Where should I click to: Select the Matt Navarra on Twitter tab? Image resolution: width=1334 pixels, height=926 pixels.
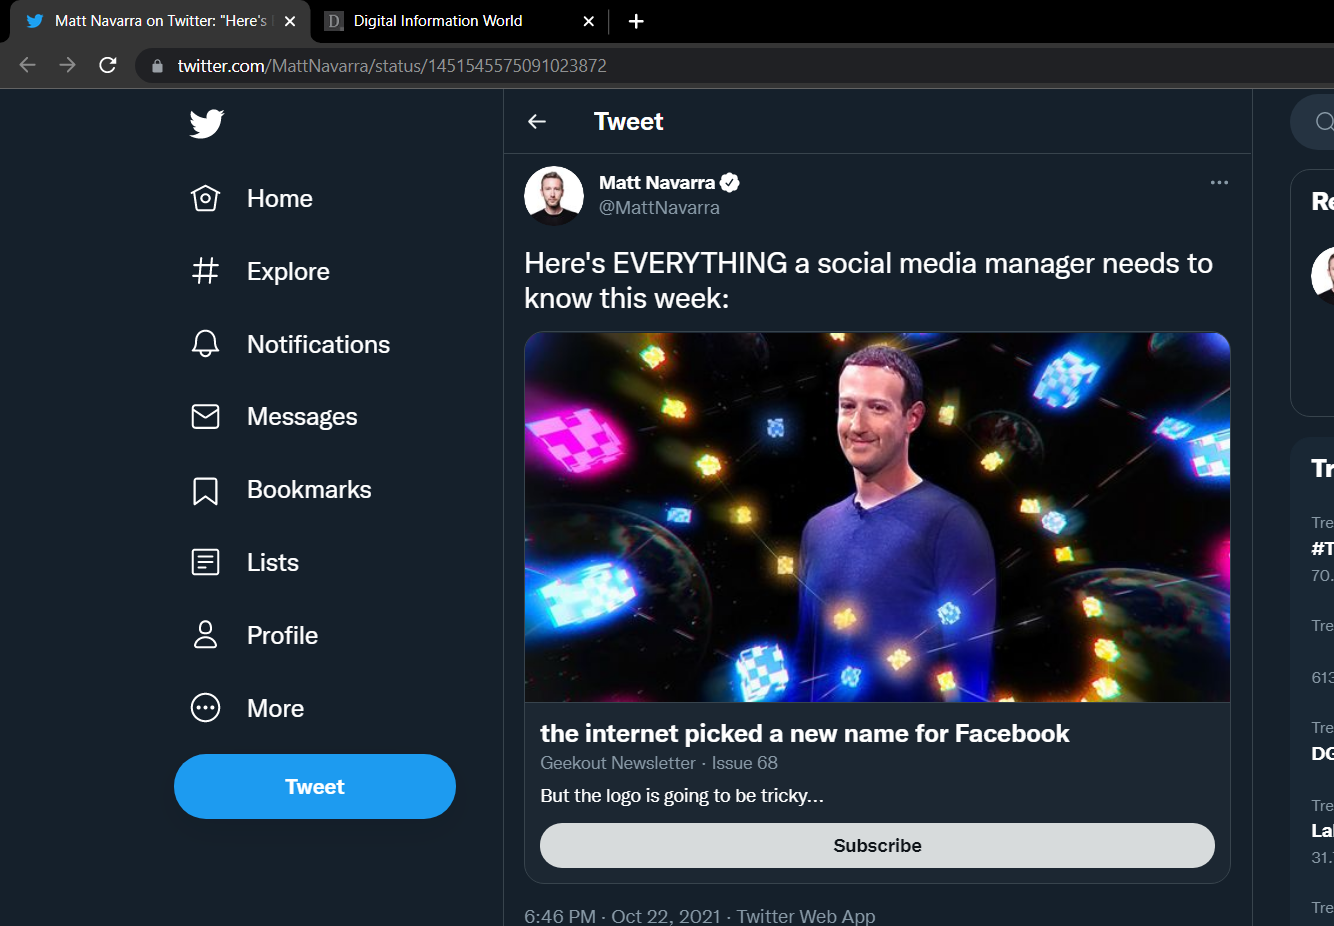[x=160, y=21]
